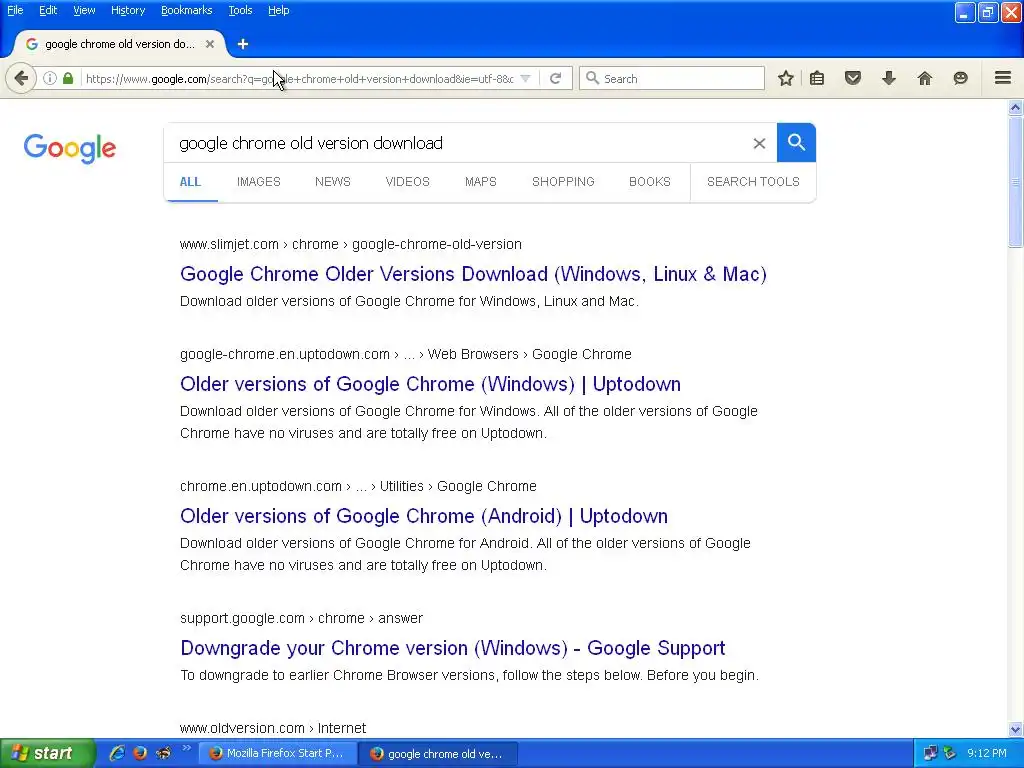Open the Bookmarks menu
This screenshot has width=1024, height=768.
coord(186,10)
